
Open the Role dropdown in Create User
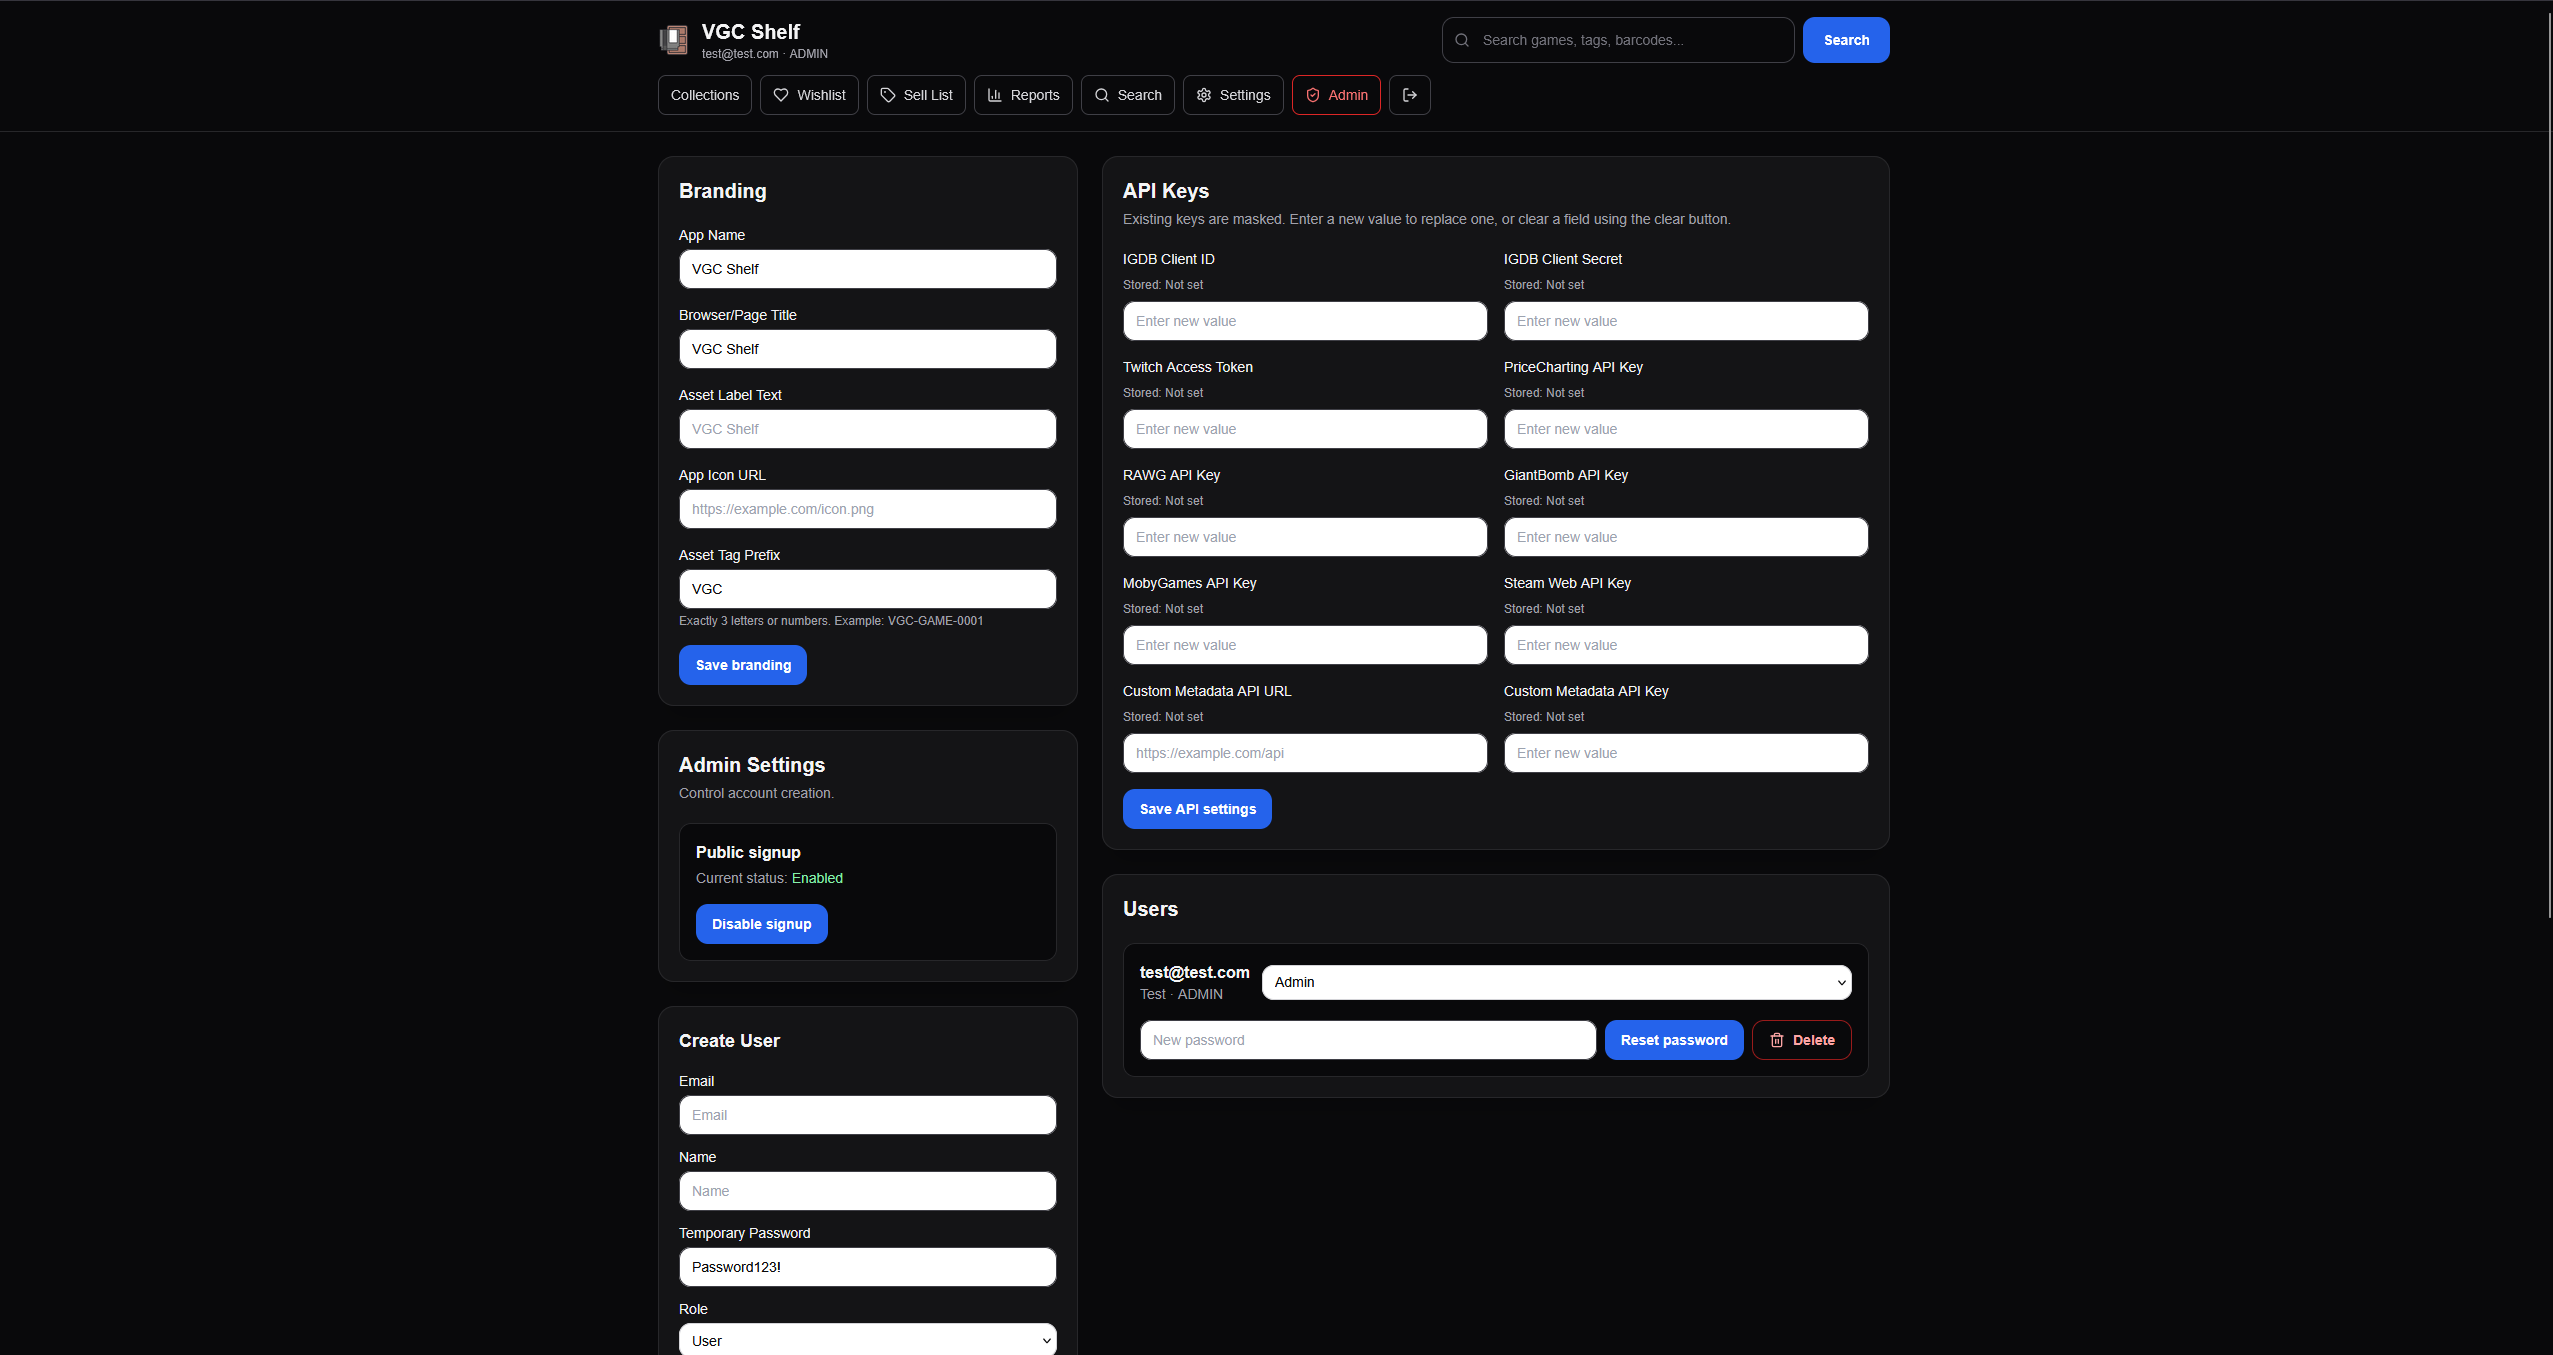pyautogui.click(x=868, y=1340)
